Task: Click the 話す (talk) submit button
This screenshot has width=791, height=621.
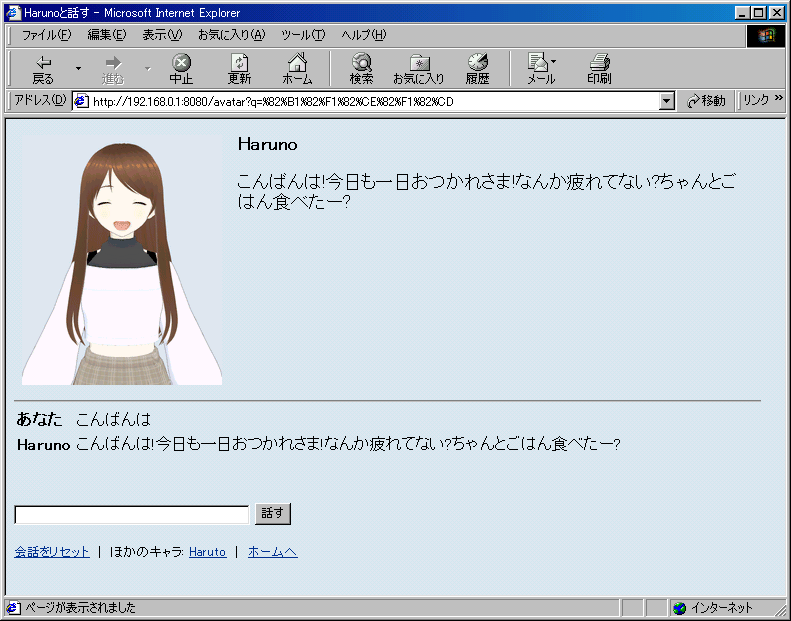Action: [273, 514]
